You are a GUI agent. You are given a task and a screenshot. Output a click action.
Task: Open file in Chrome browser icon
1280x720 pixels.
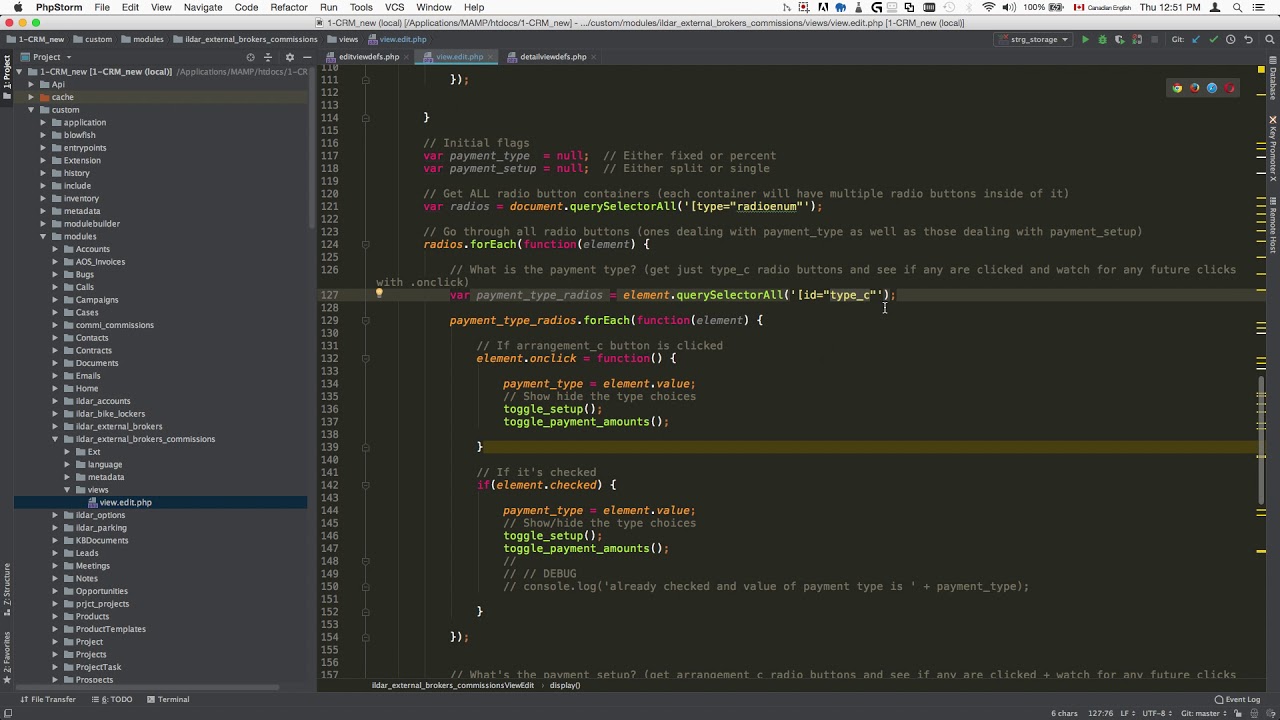1177,88
